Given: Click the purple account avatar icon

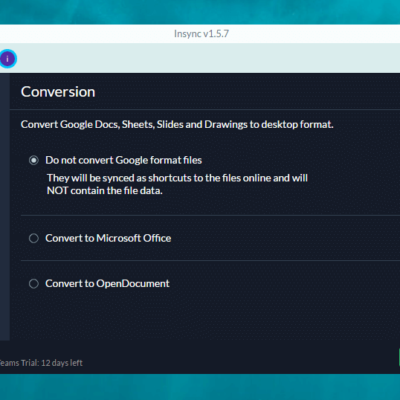Looking at the screenshot, I should [7, 59].
